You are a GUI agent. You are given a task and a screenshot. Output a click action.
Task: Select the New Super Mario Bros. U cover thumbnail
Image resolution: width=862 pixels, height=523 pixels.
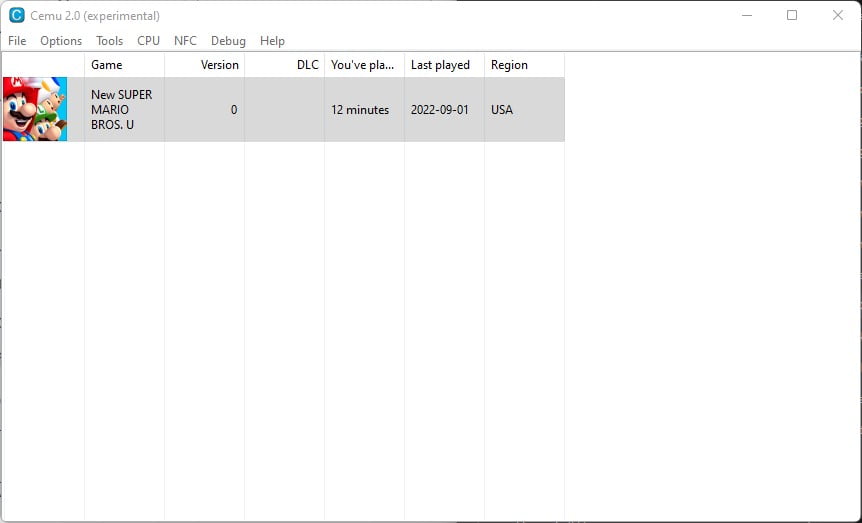pos(35,109)
